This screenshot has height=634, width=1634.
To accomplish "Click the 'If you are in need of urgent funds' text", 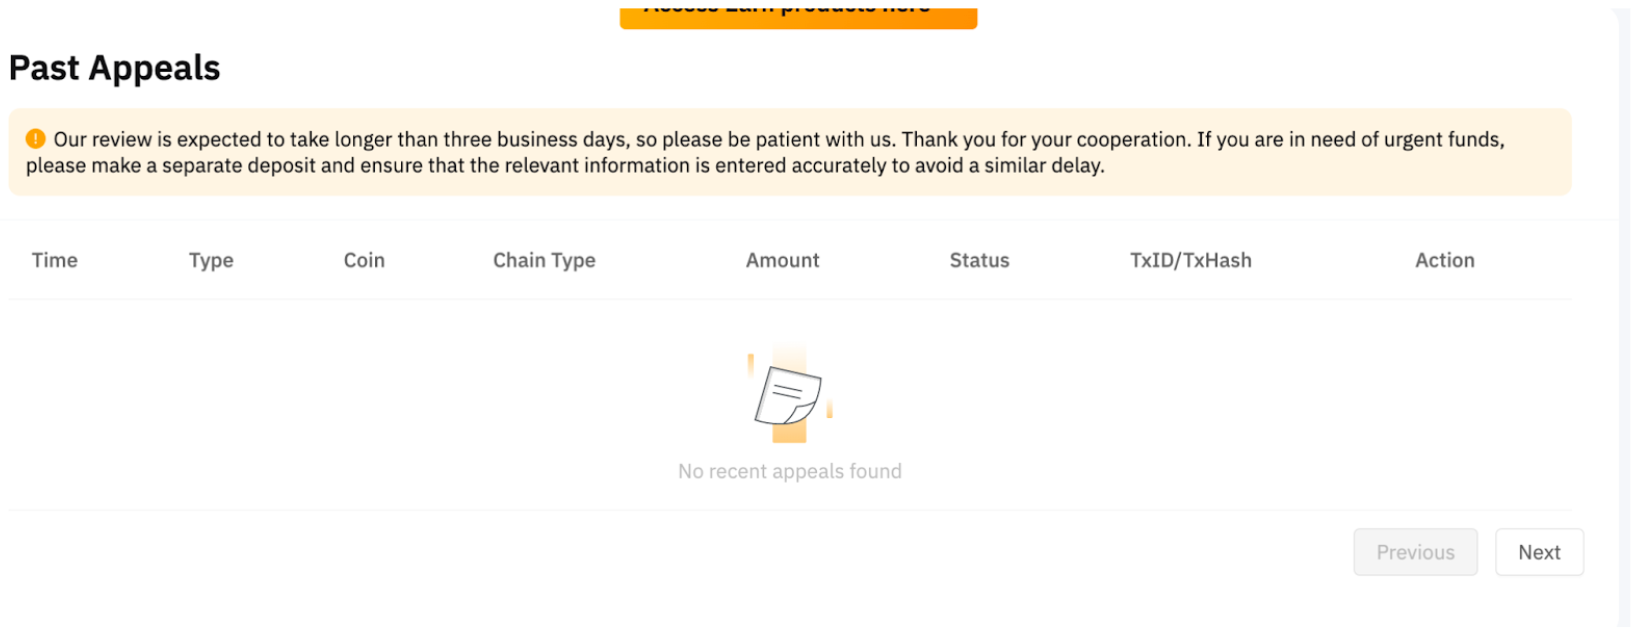I will tap(1350, 139).
